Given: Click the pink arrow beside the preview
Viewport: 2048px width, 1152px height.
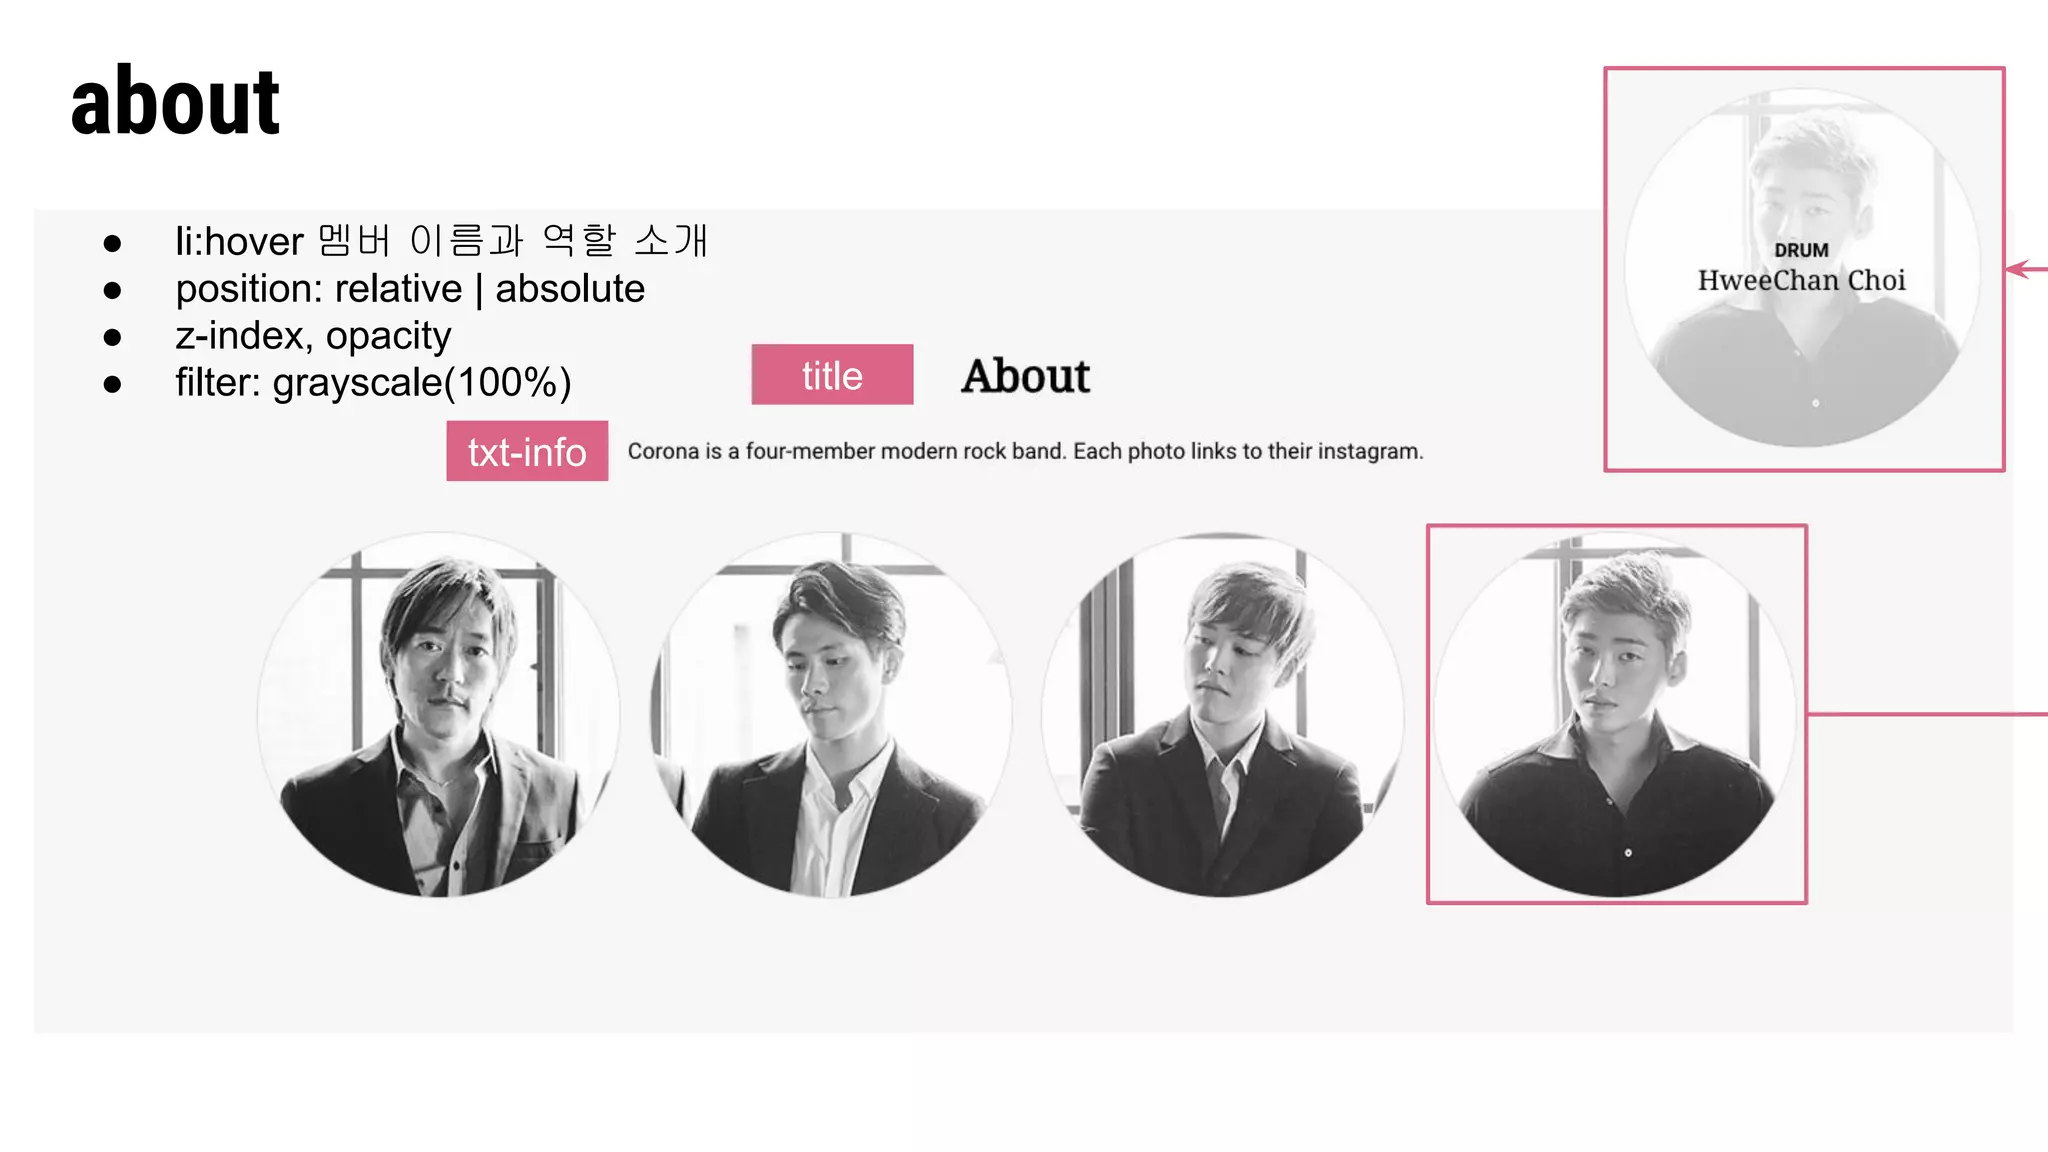Looking at the screenshot, I should coord(2027,269).
